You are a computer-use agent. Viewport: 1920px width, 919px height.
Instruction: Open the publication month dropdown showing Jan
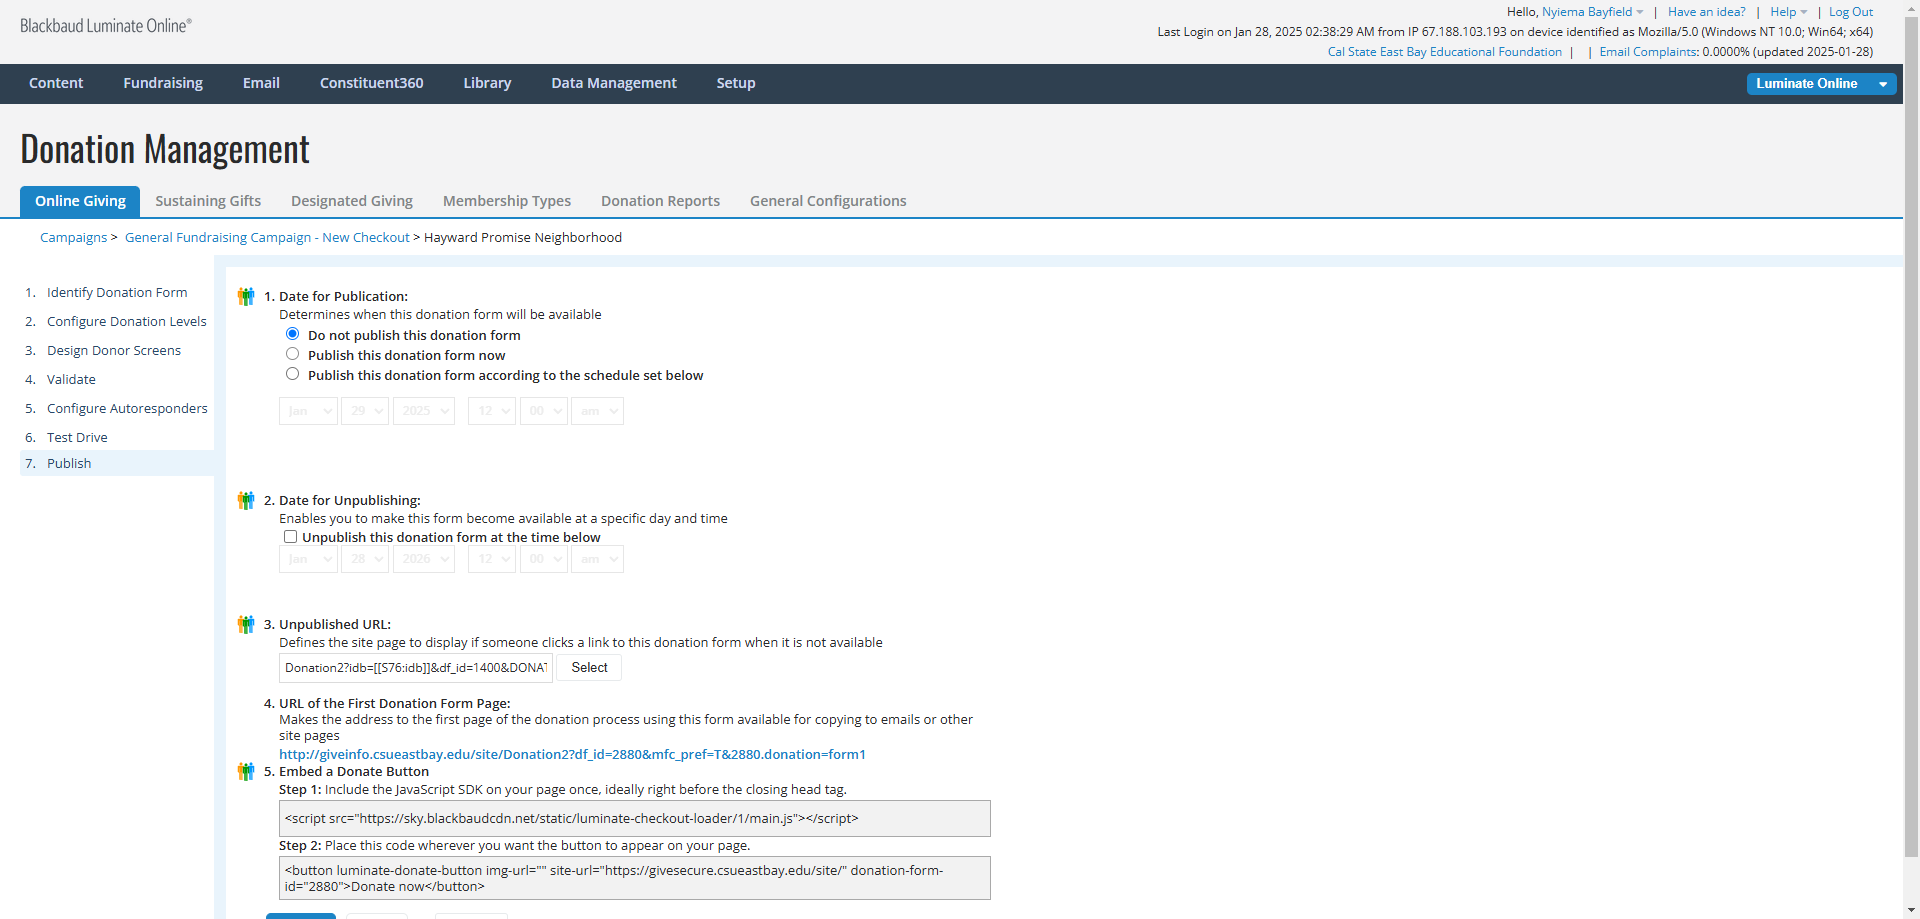click(x=308, y=411)
